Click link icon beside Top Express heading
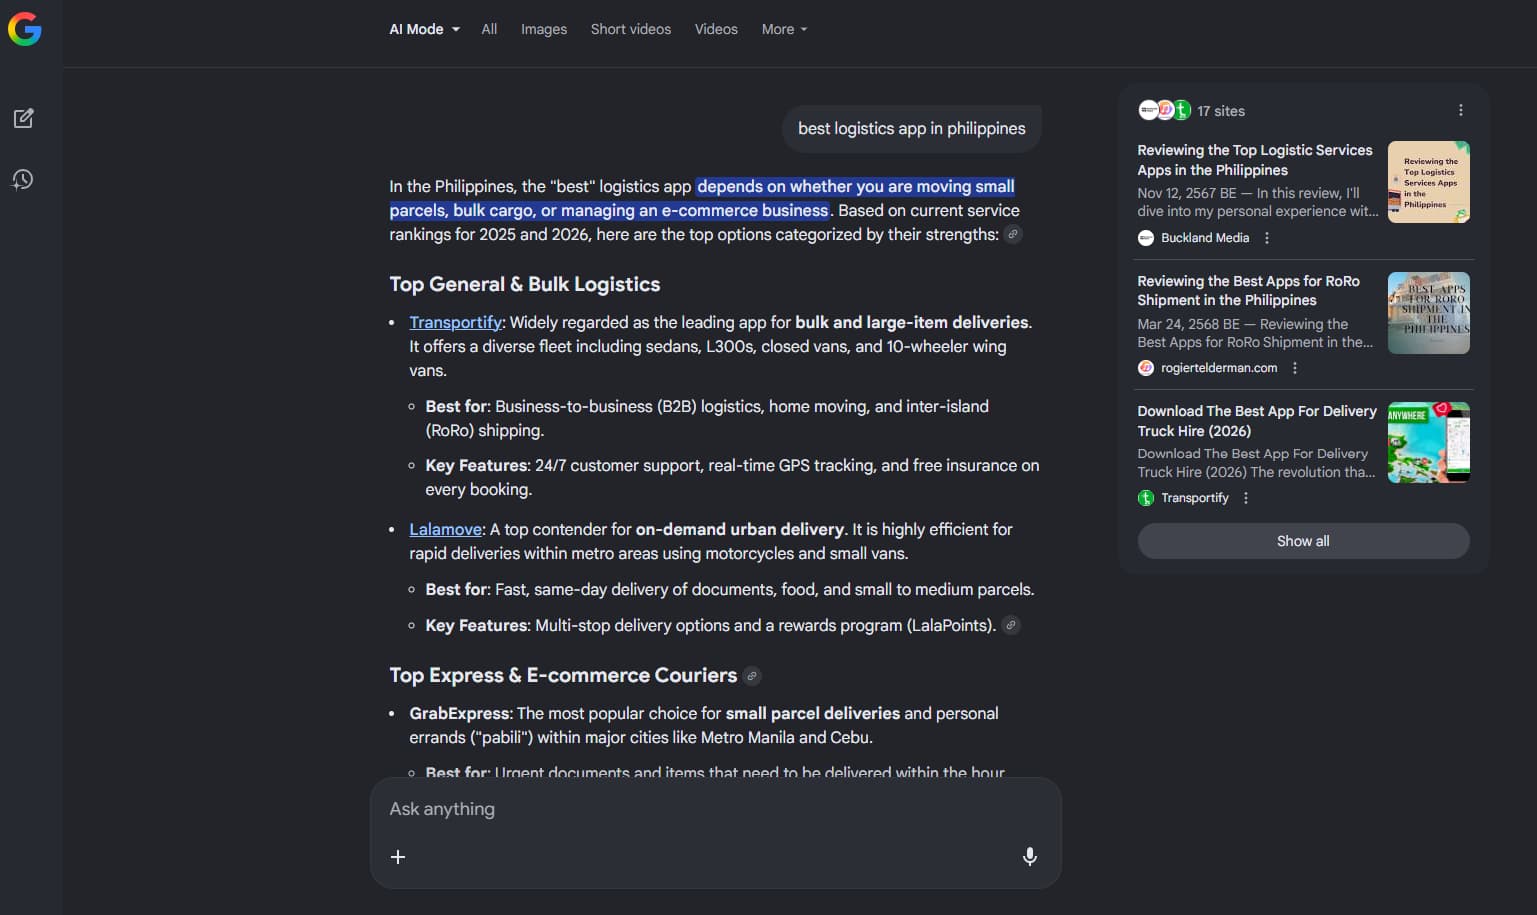The height and width of the screenshot is (915, 1537). pos(752,676)
